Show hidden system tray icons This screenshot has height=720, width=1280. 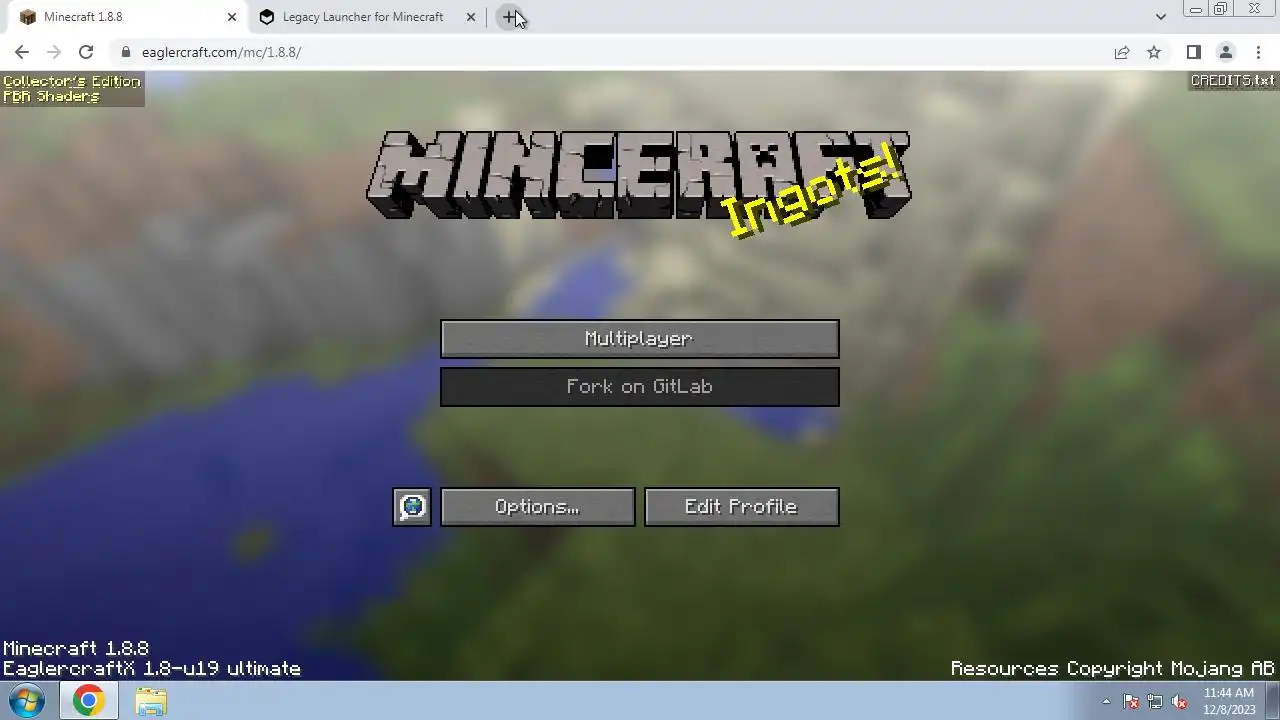click(x=1106, y=701)
